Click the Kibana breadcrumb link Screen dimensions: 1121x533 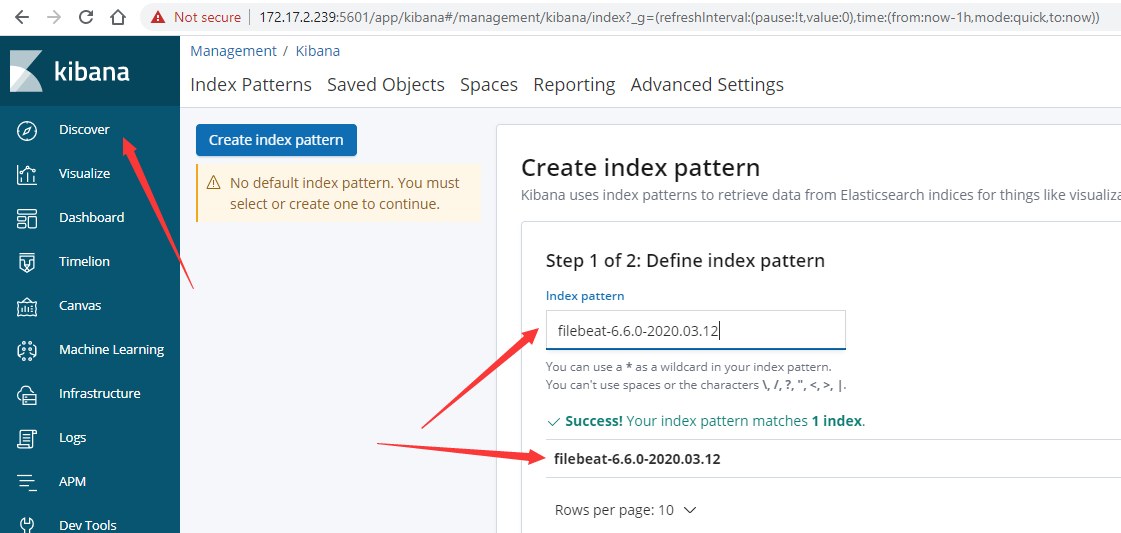tap(318, 51)
